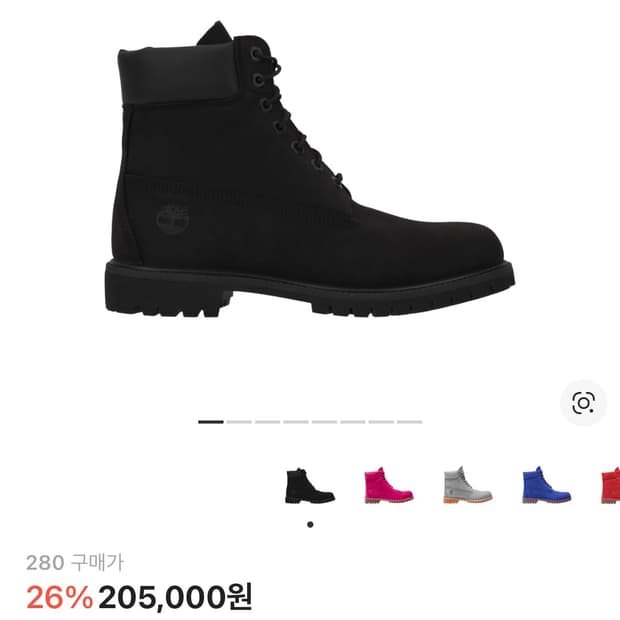Image resolution: width=620 pixels, height=620 pixels.
Task: Click the 205,000원 price text
Action: pyautogui.click(x=175, y=597)
